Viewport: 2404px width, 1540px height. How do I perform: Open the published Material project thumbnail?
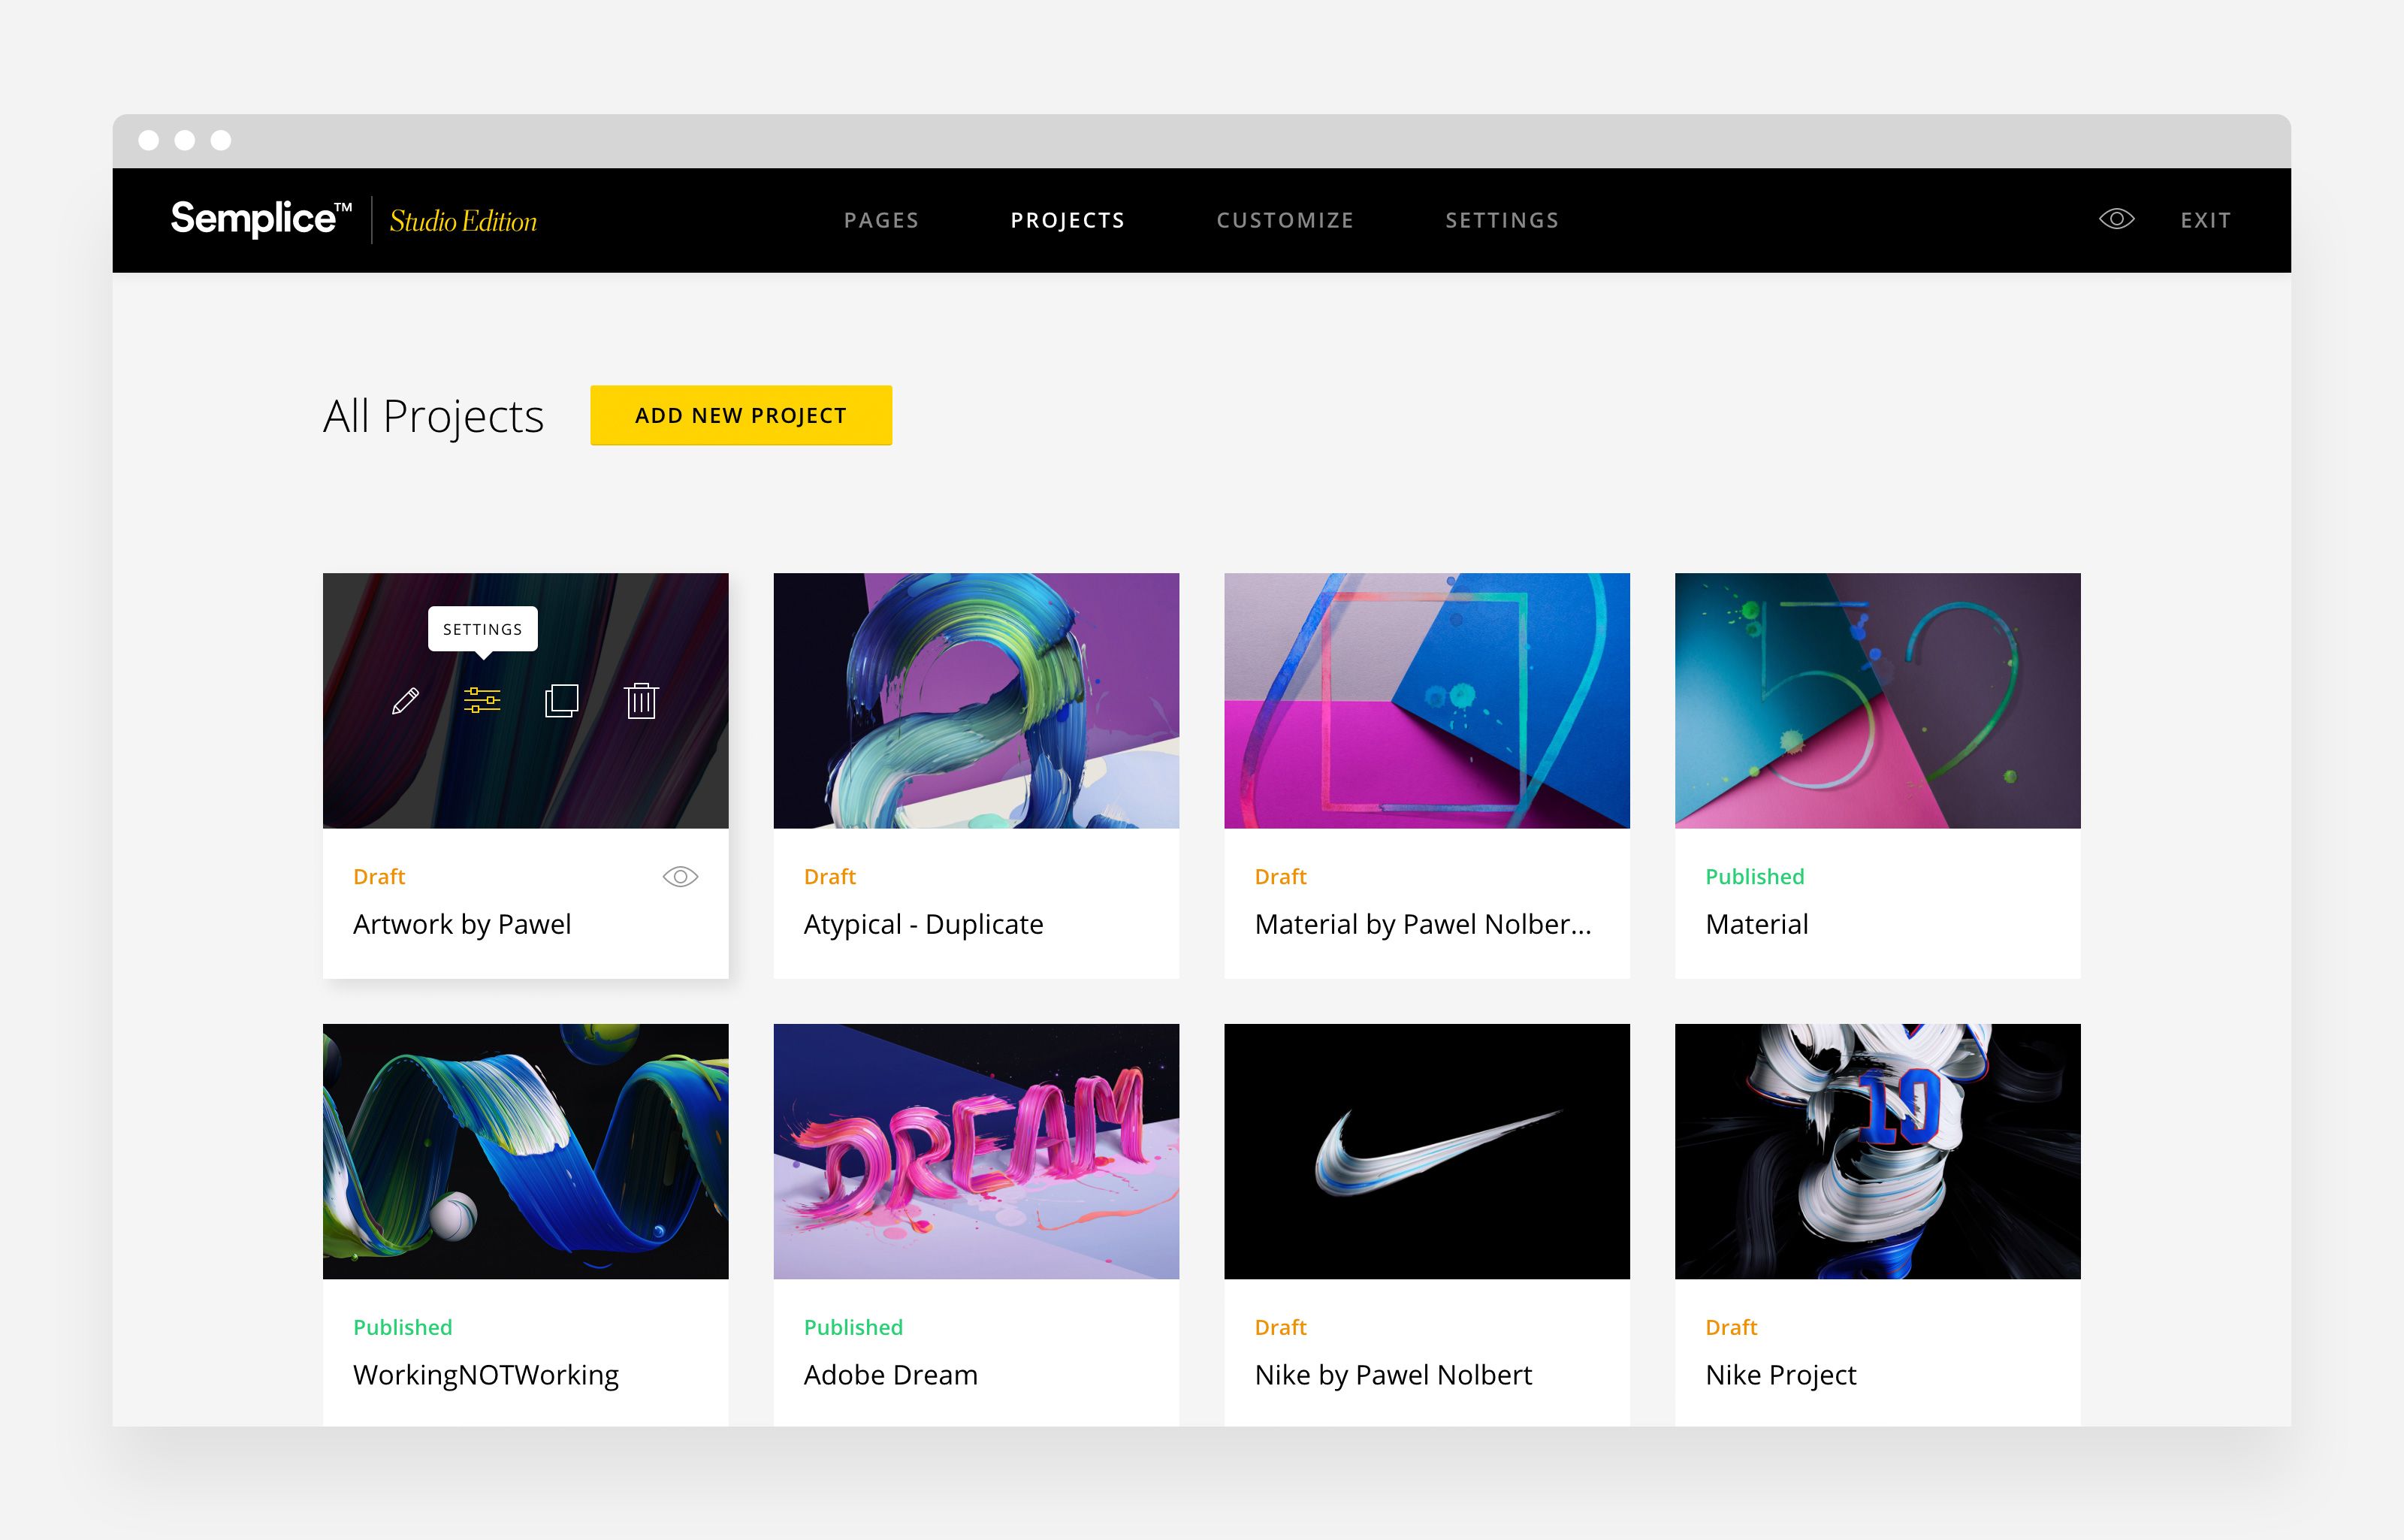1877,700
